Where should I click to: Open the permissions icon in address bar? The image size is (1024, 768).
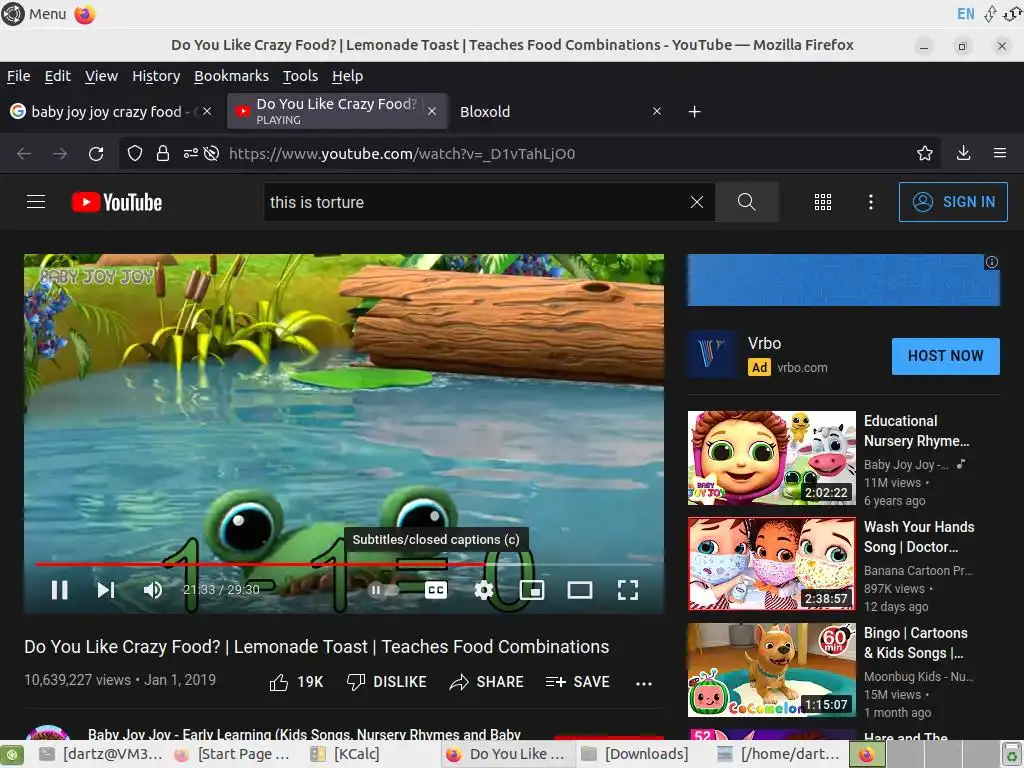[190, 153]
